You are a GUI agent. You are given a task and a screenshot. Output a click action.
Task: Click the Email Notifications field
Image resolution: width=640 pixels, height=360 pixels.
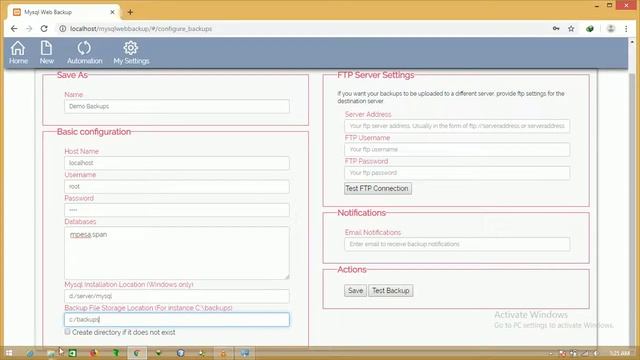point(457,244)
